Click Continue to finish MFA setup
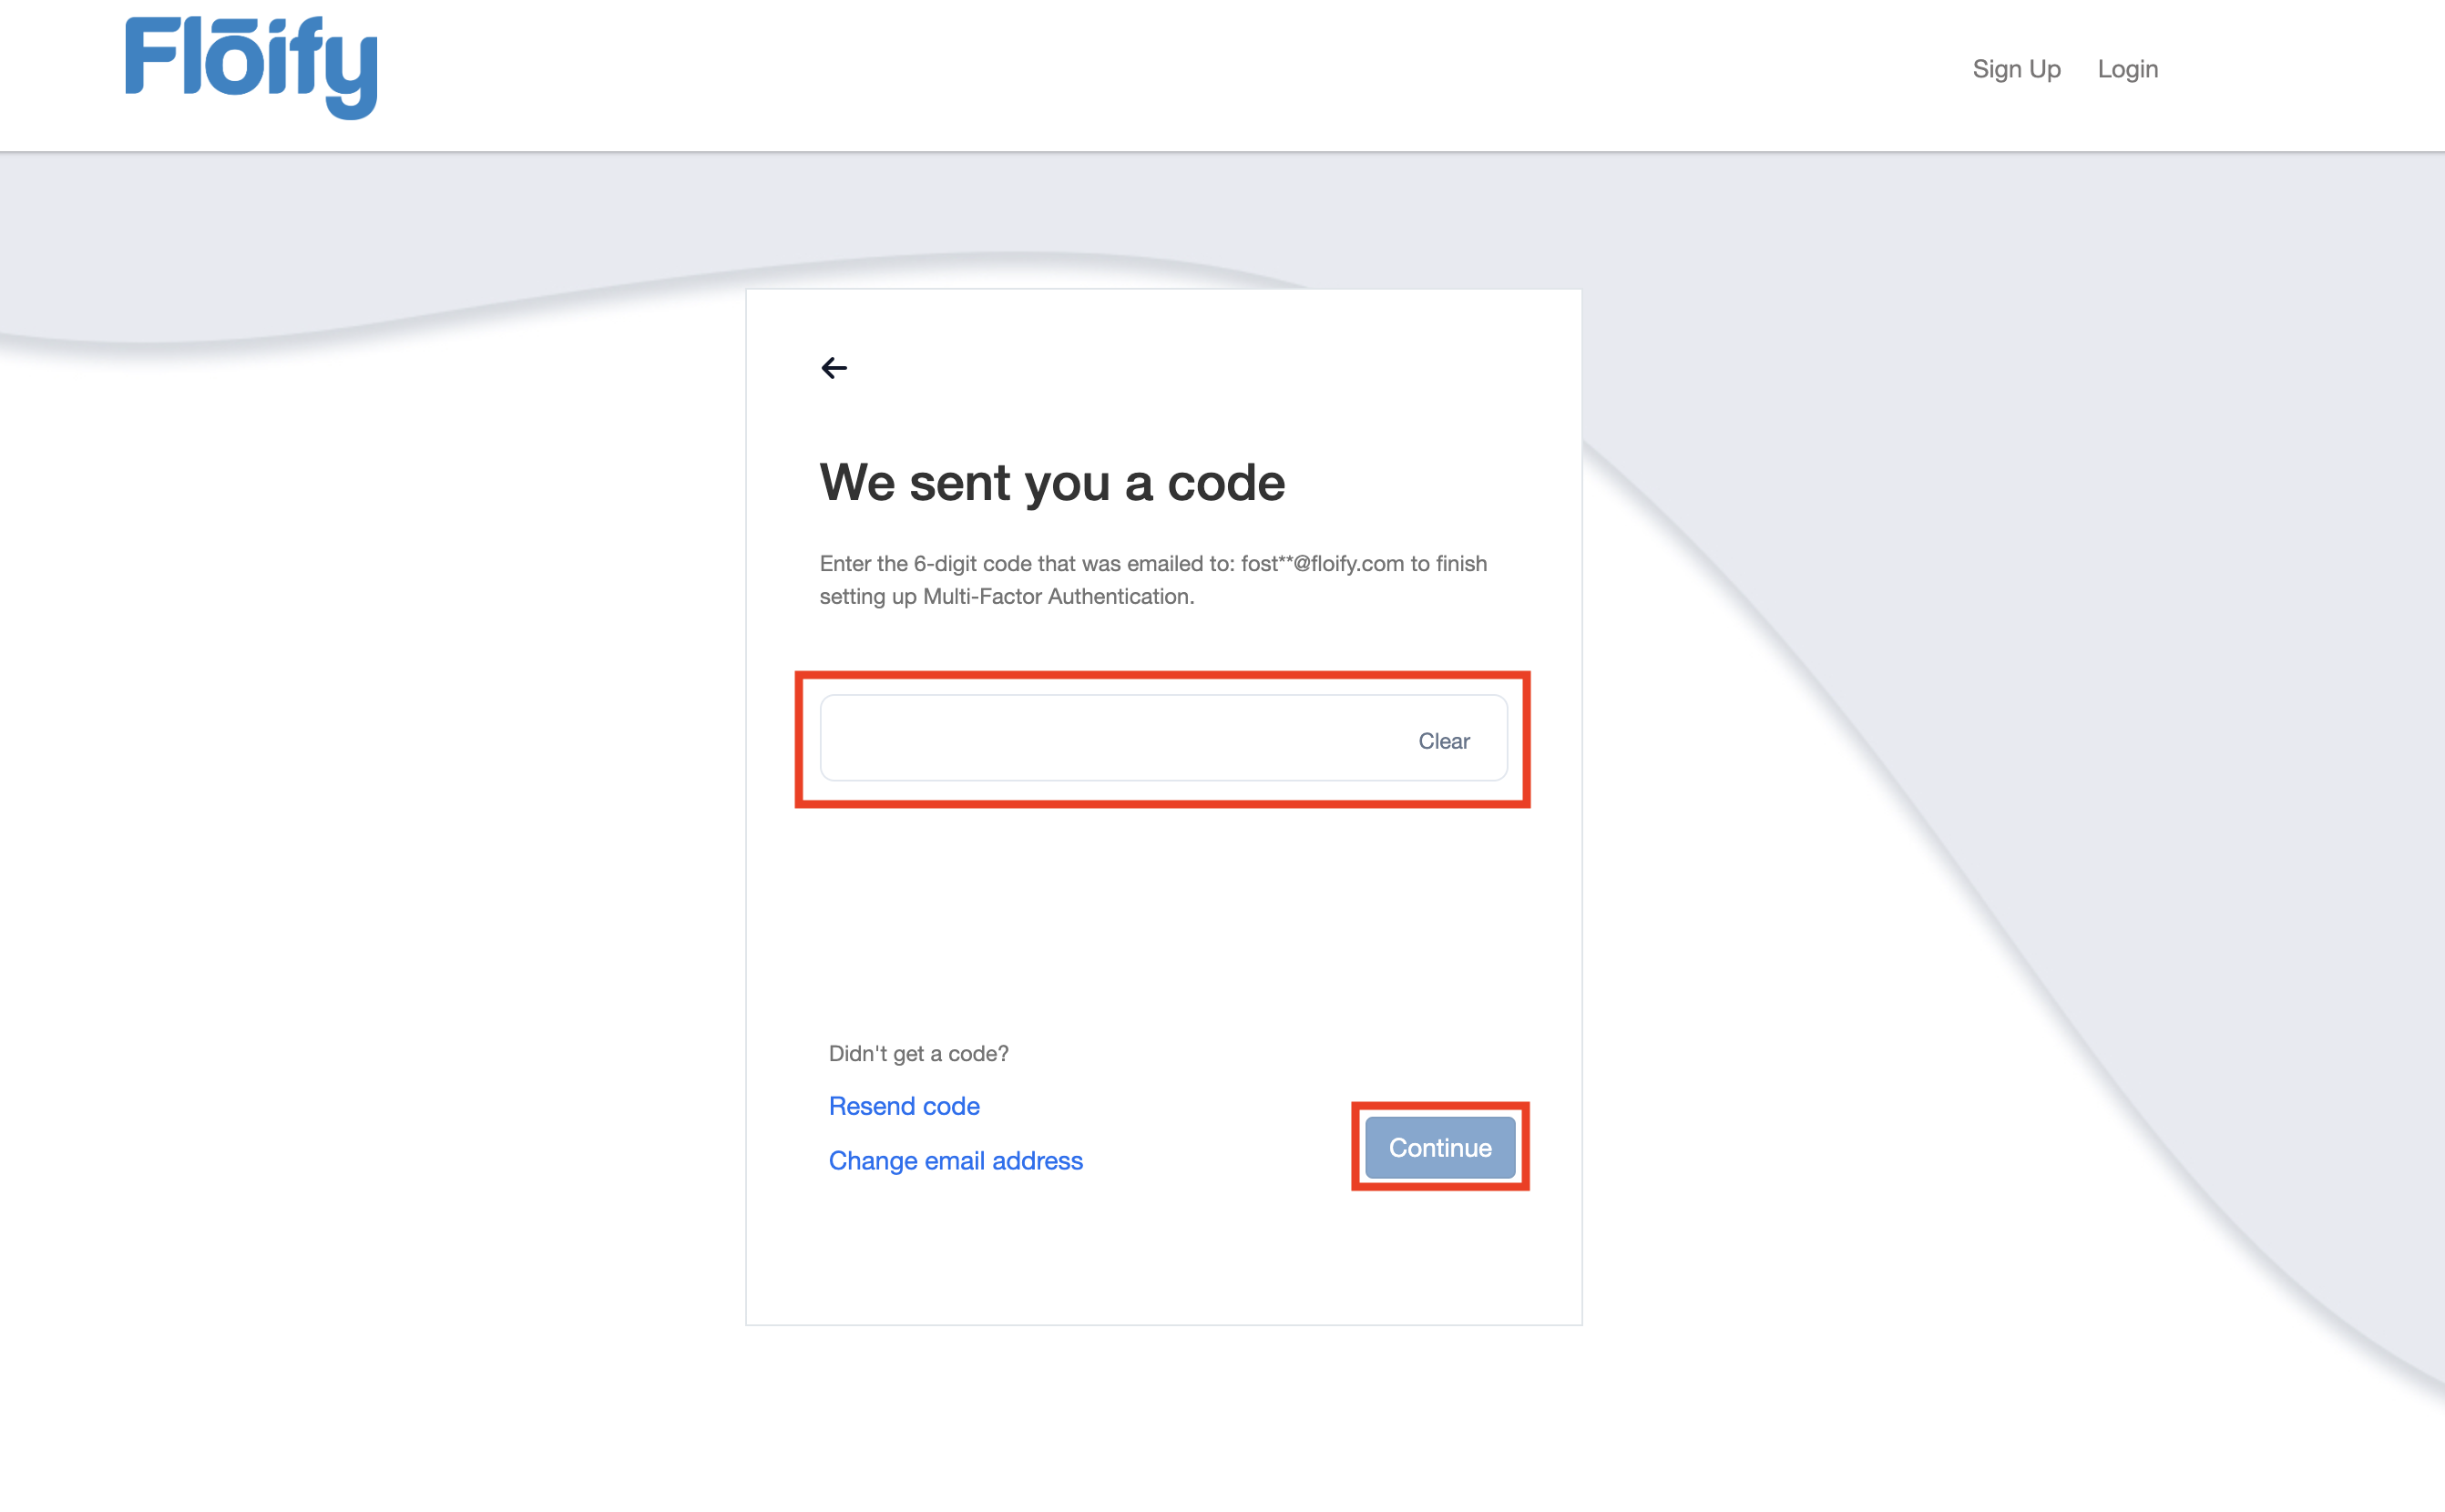The image size is (2445, 1512). [1439, 1147]
